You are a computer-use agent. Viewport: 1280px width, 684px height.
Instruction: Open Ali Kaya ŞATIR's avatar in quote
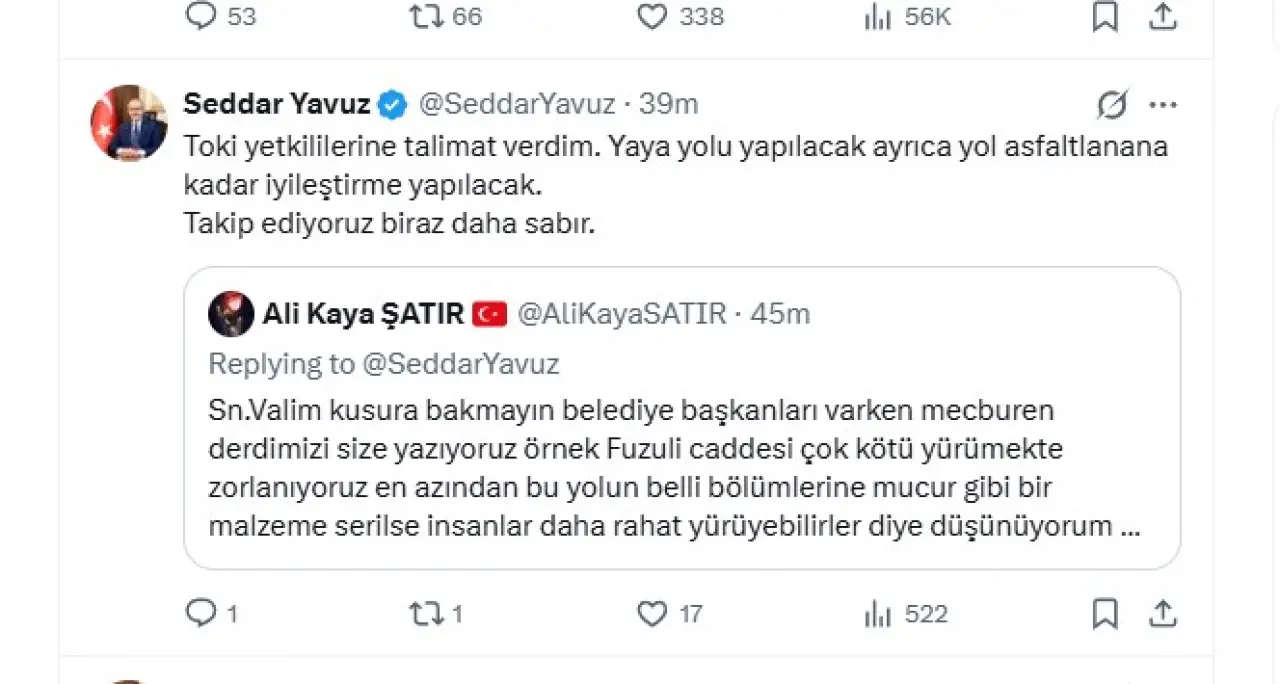click(x=230, y=314)
